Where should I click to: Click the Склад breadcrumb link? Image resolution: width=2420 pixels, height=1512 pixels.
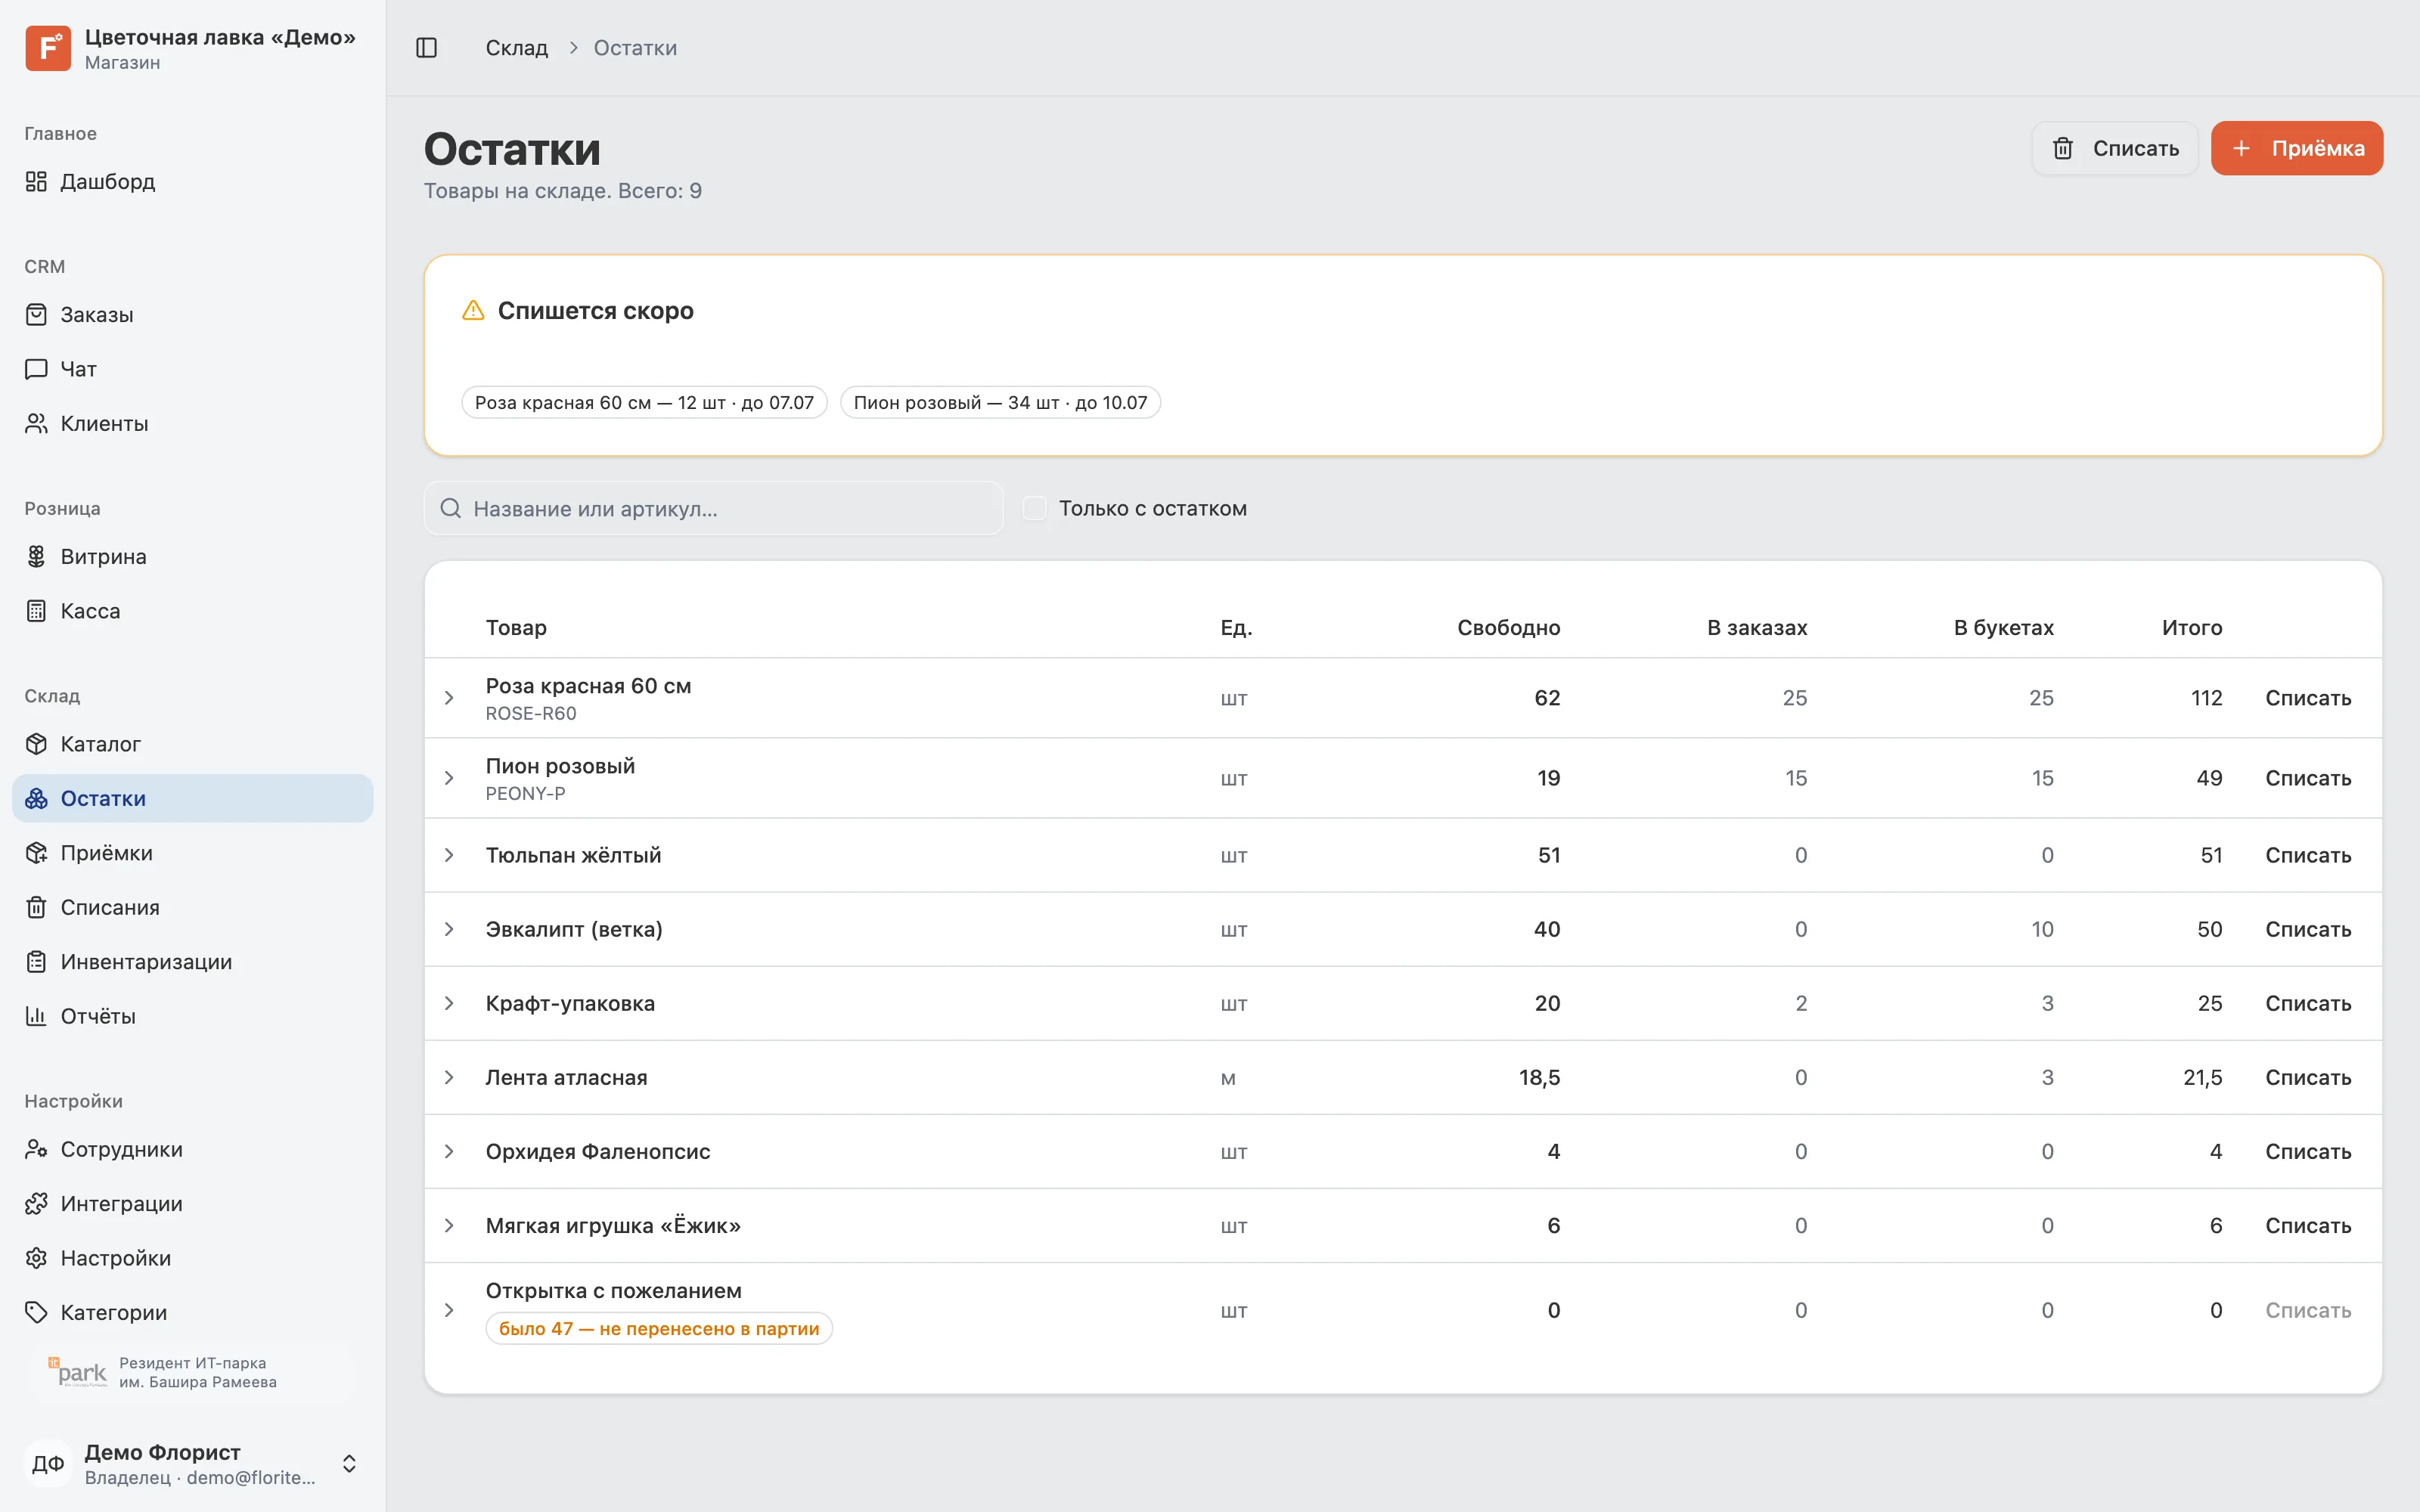tap(517, 48)
